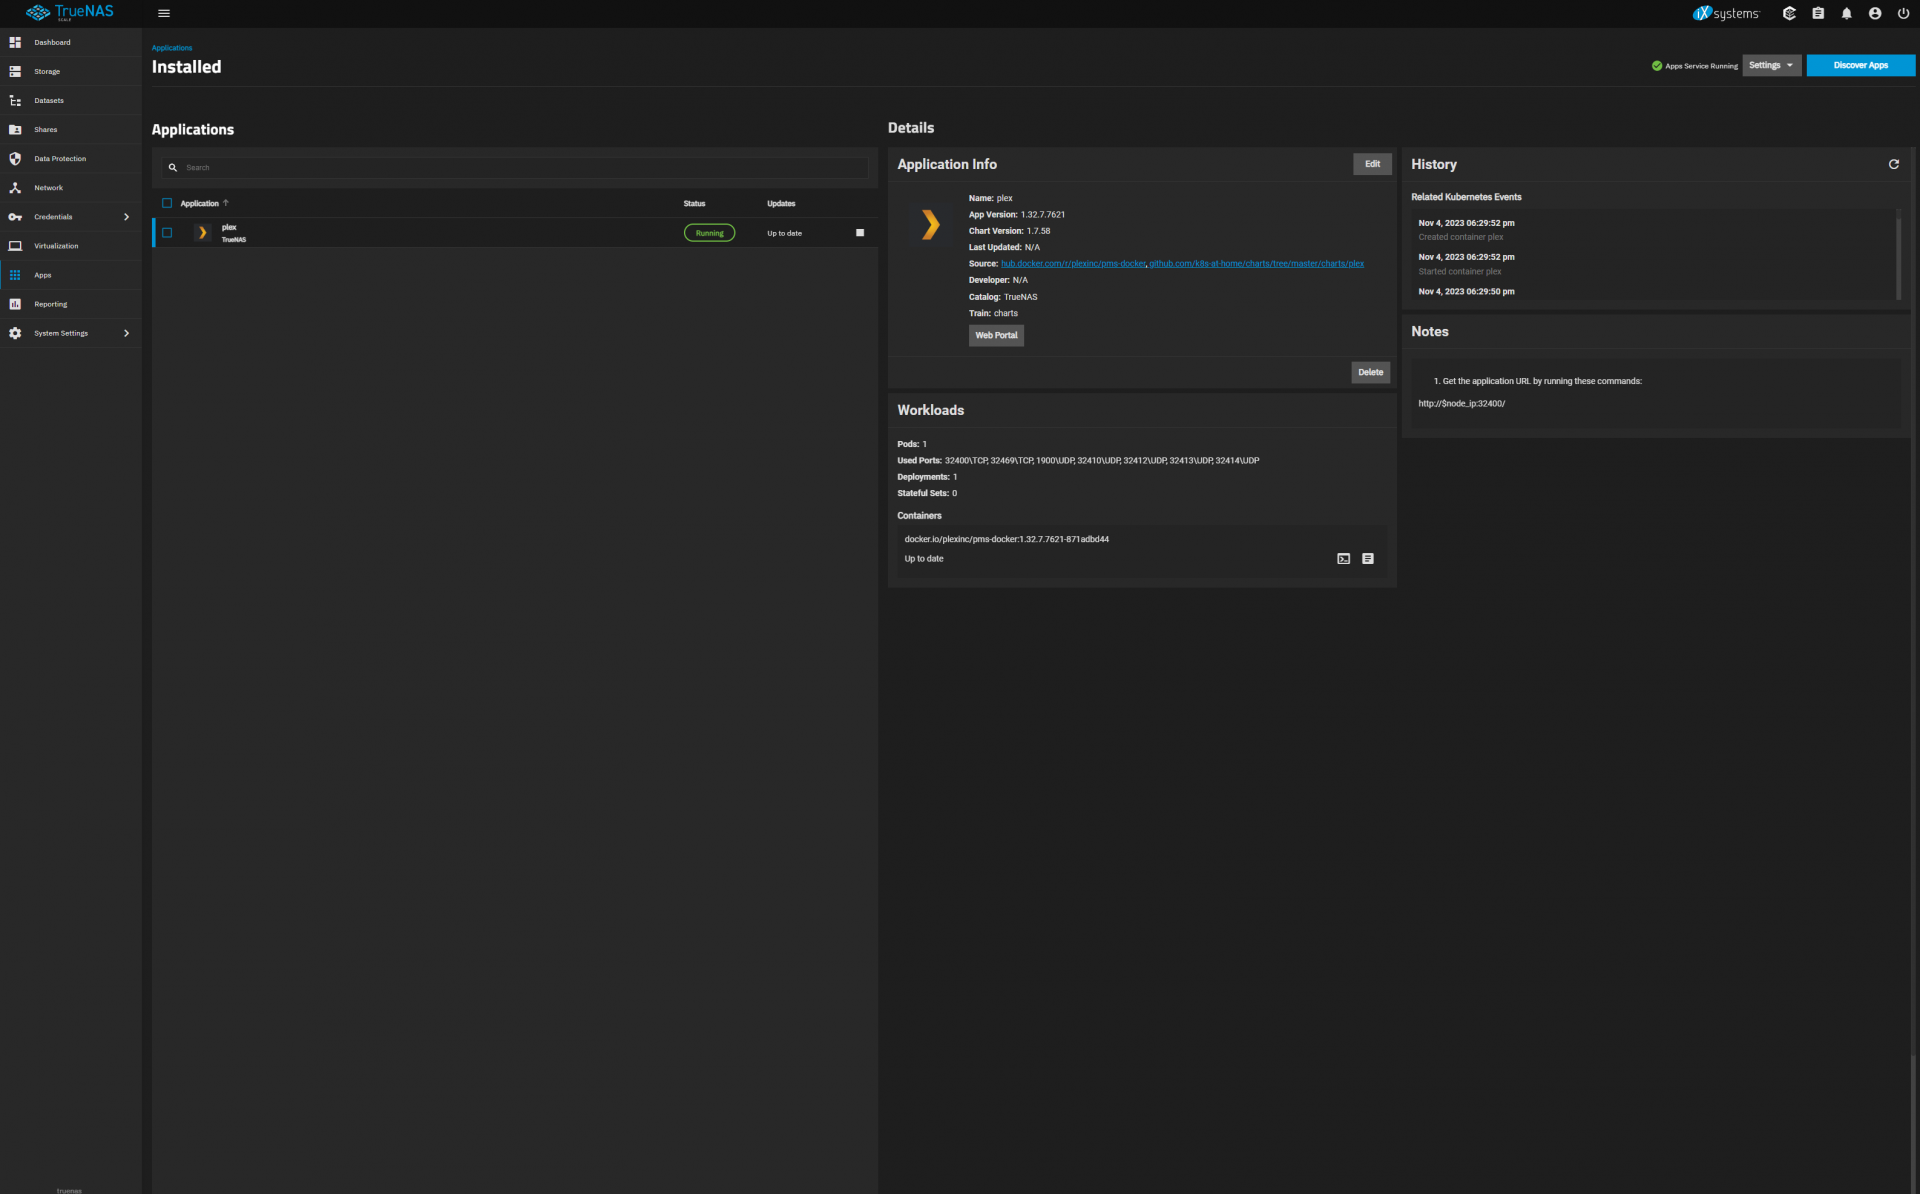Viewport: 1920px width, 1194px height.
Task: Go to Dashboard in the sidebar
Action: click(52, 43)
